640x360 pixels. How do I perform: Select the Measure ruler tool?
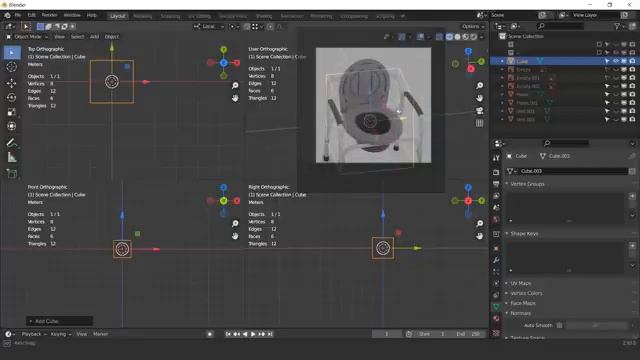point(12,157)
